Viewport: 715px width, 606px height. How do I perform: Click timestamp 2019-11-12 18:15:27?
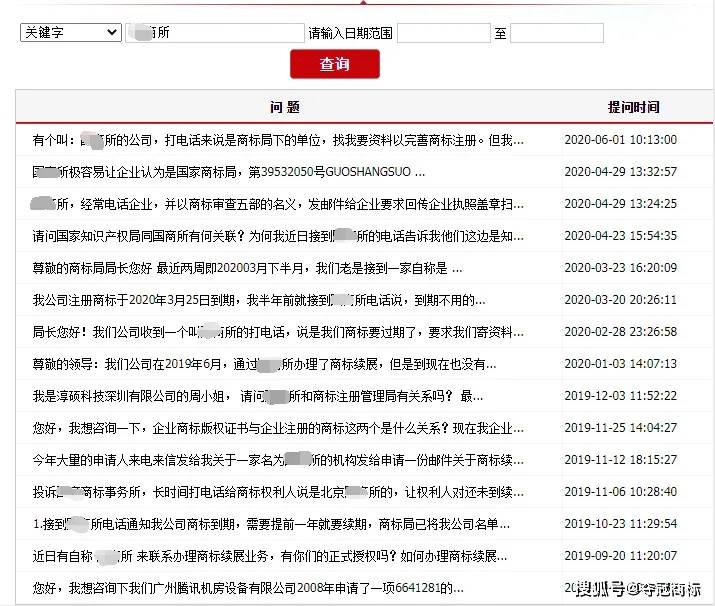621,460
